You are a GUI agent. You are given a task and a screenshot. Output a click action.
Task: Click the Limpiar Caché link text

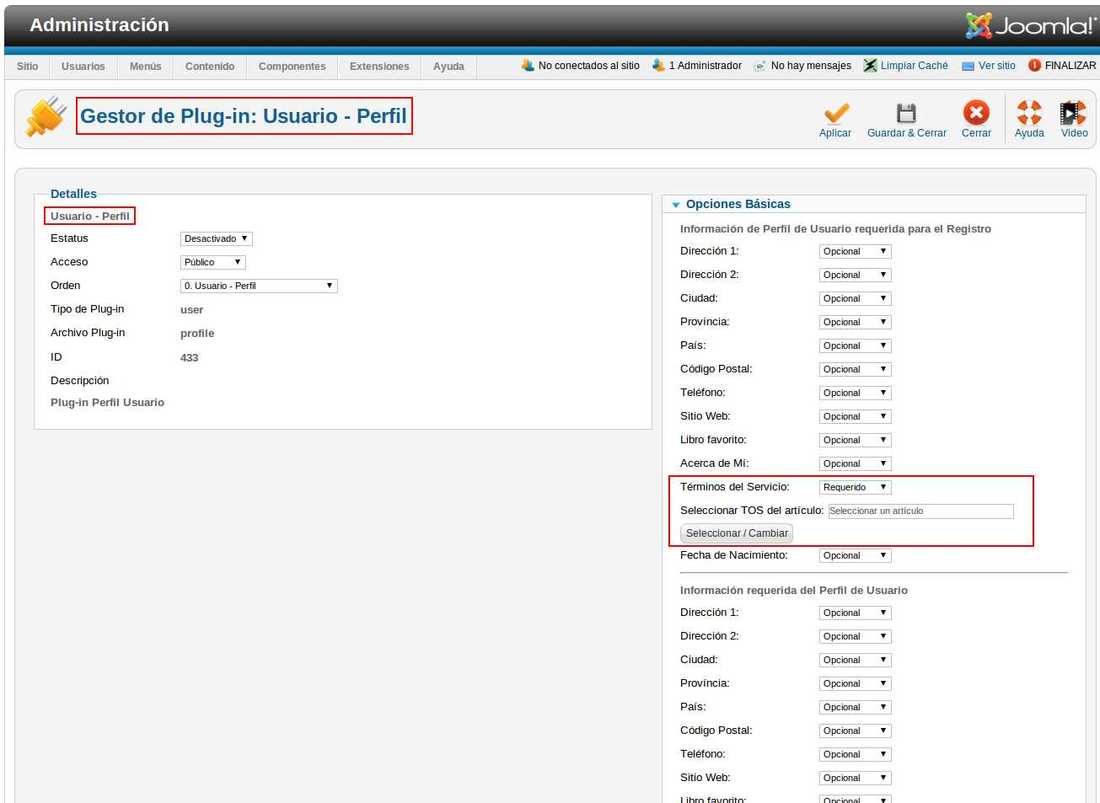coord(914,65)
